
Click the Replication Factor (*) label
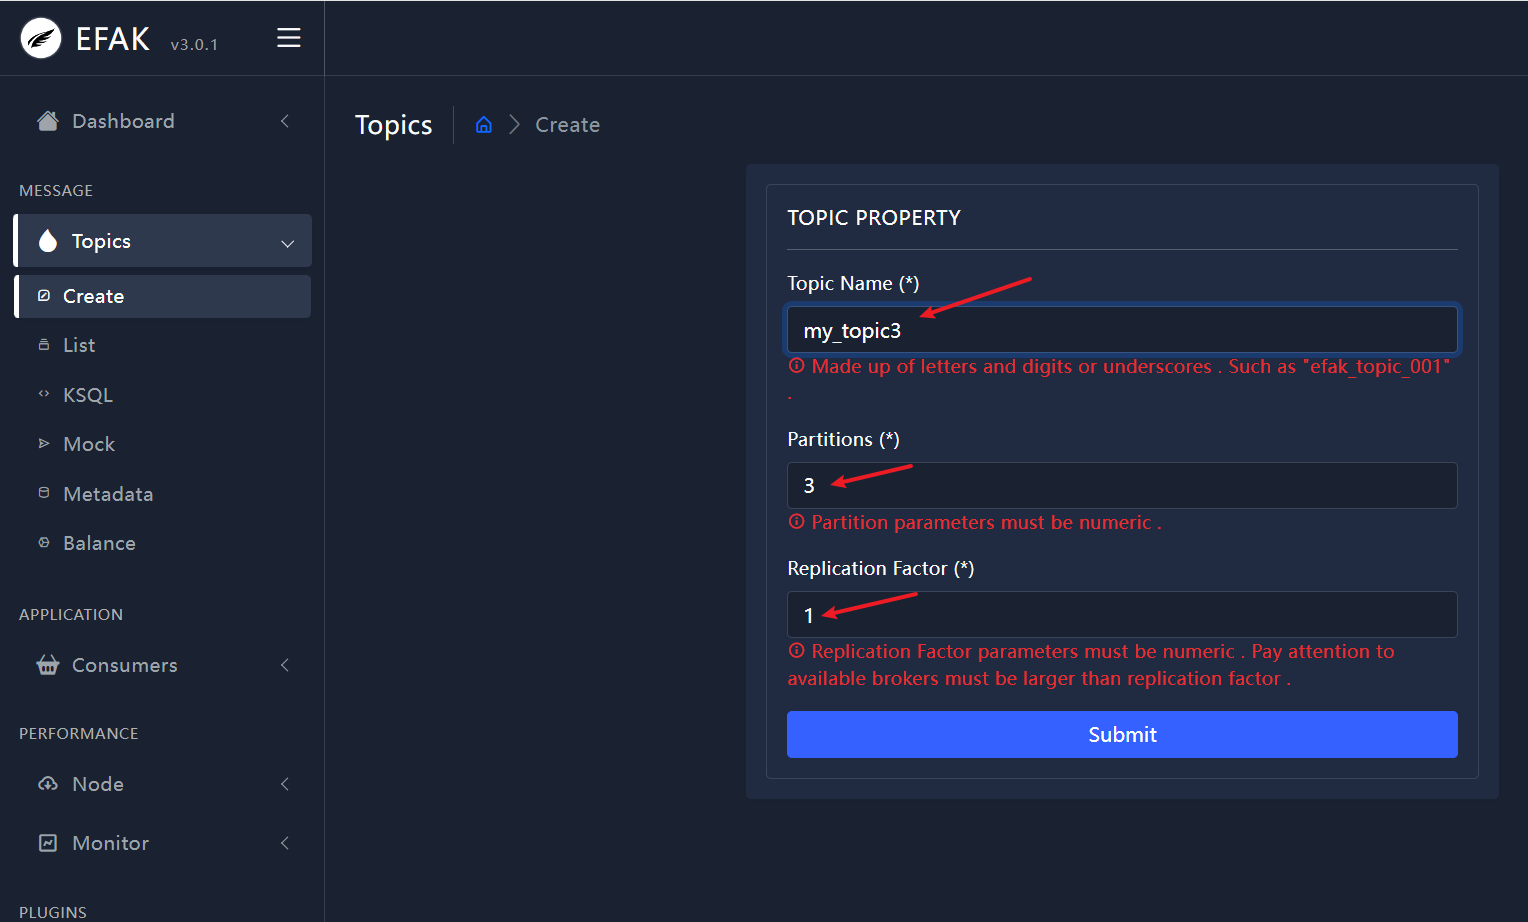coord(880,568)
